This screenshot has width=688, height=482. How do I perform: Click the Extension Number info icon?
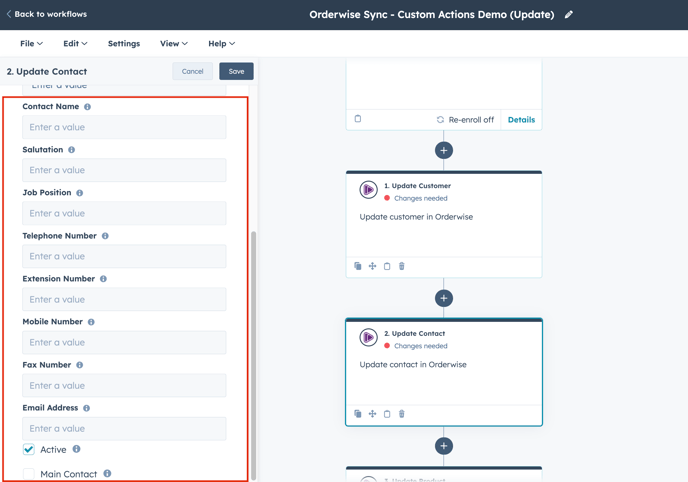pos(103,278)
